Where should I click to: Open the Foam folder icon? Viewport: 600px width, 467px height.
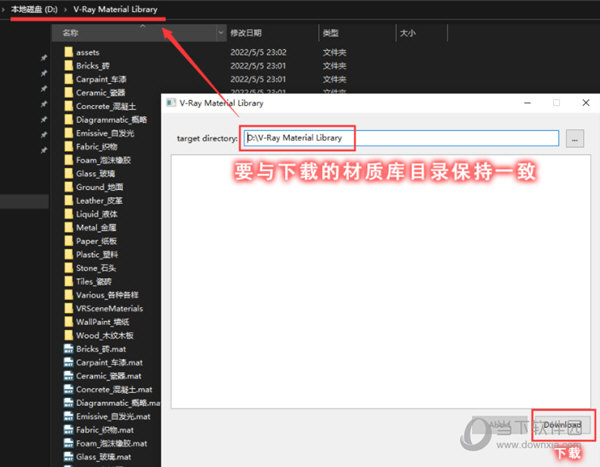pyautogui.click(x=68, y=160)
